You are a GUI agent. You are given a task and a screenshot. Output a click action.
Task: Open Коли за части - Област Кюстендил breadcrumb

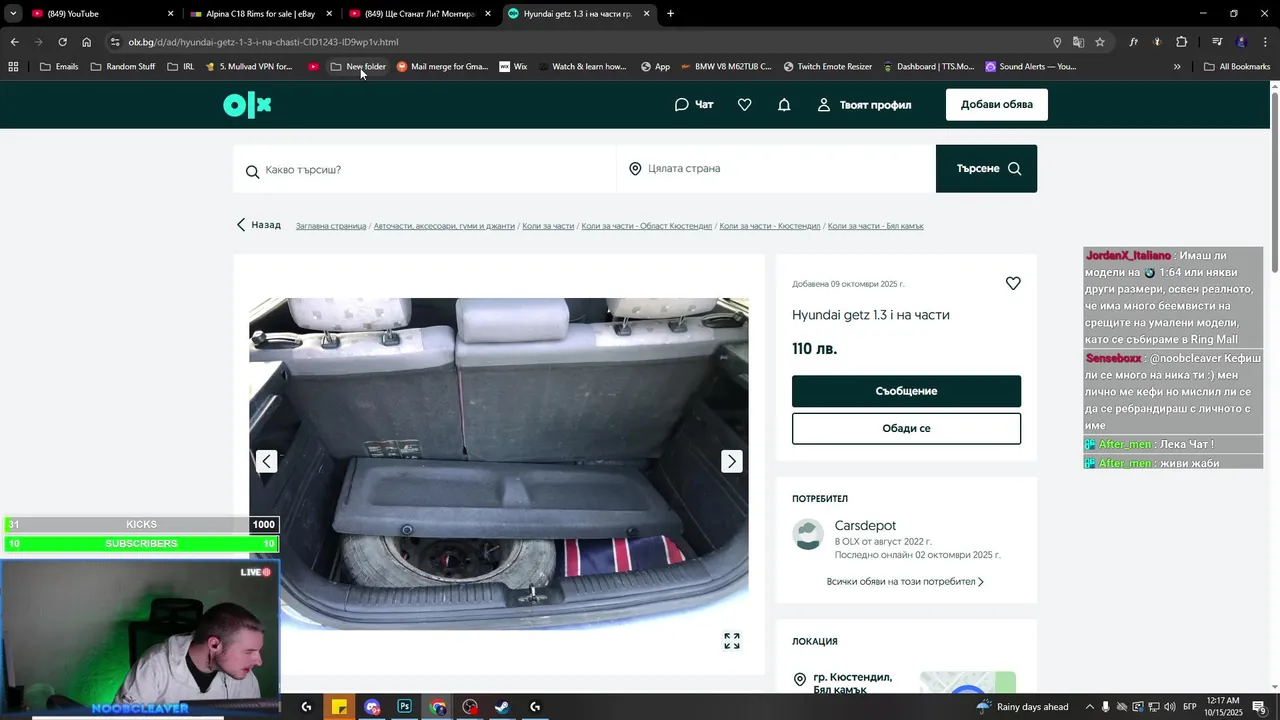646,226
